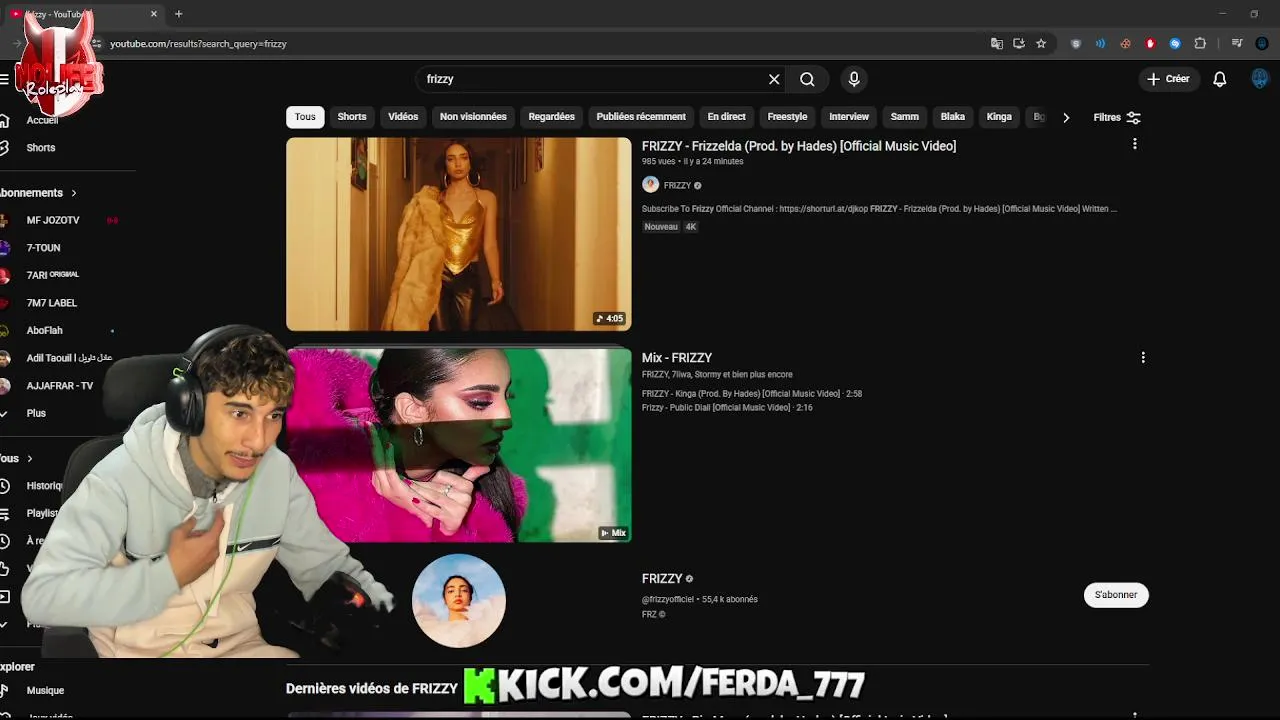This screenshot has height=720, width=1280.
Task: Open the Extensions puzzle-piece menu
Action: pyautogui.click(x=1200, y=44)
